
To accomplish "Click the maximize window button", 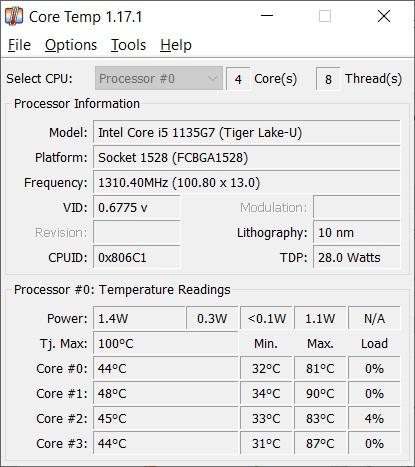I will 325,16.
